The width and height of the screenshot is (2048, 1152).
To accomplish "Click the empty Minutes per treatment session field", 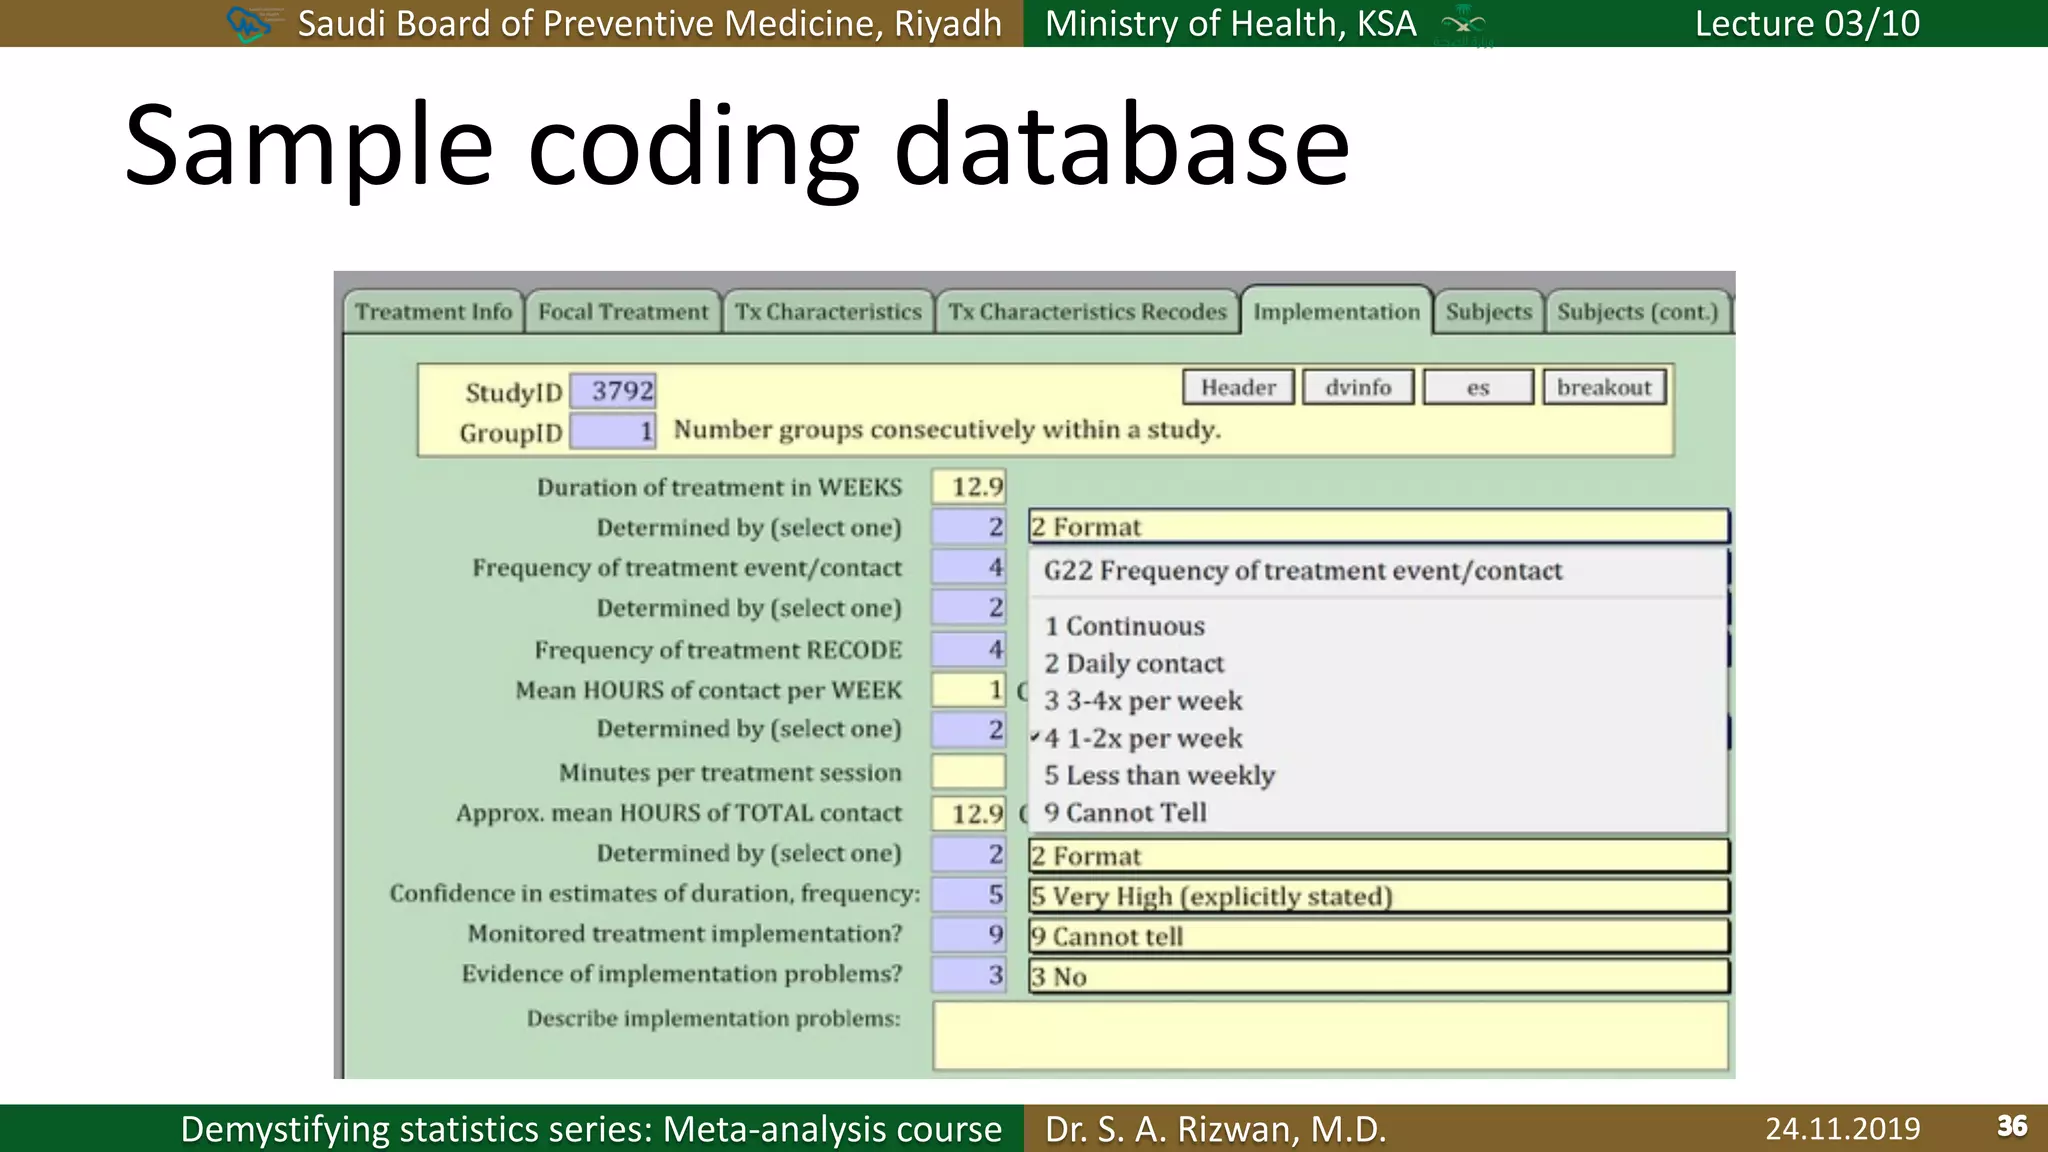I will pyautogui.click(x=968, y=772).
